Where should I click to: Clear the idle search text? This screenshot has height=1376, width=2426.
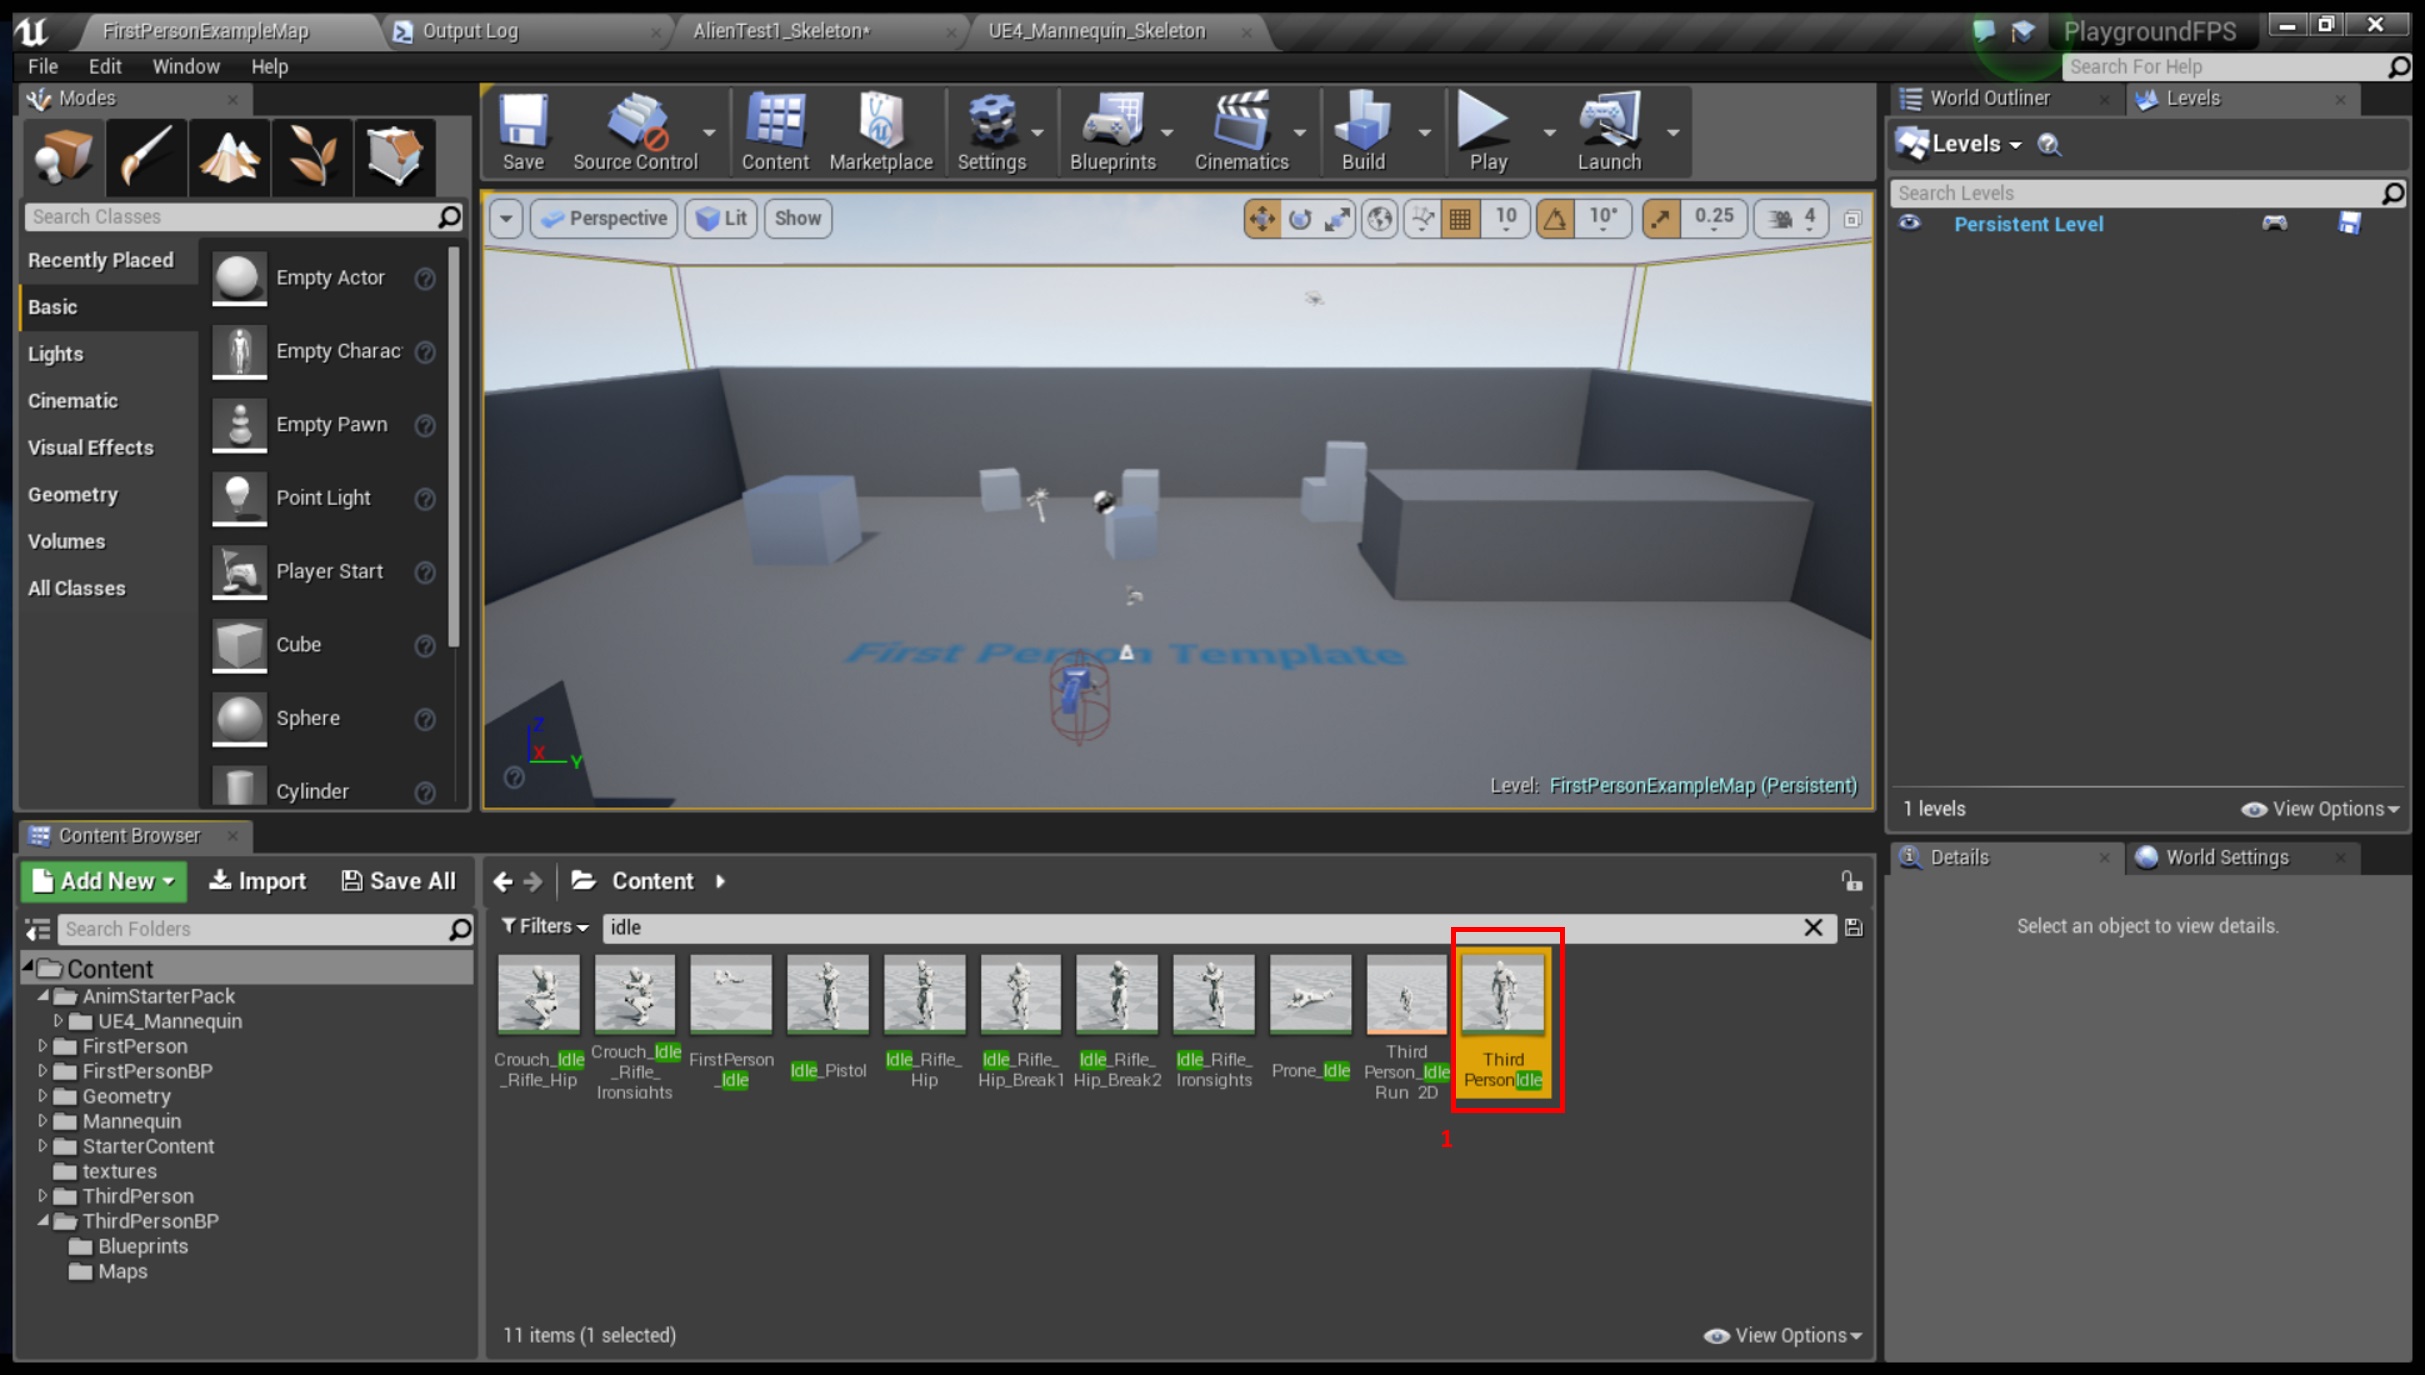click(x=1812, y=928)
